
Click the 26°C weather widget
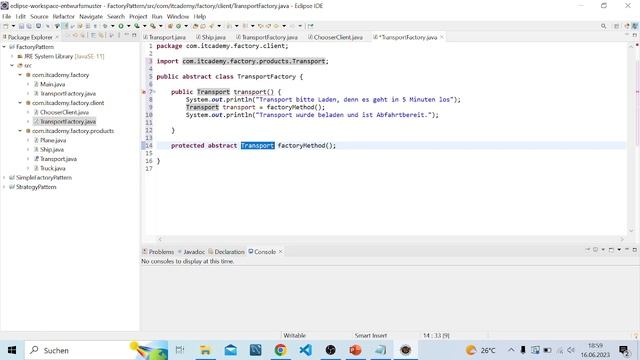click(x=481, y=350)
